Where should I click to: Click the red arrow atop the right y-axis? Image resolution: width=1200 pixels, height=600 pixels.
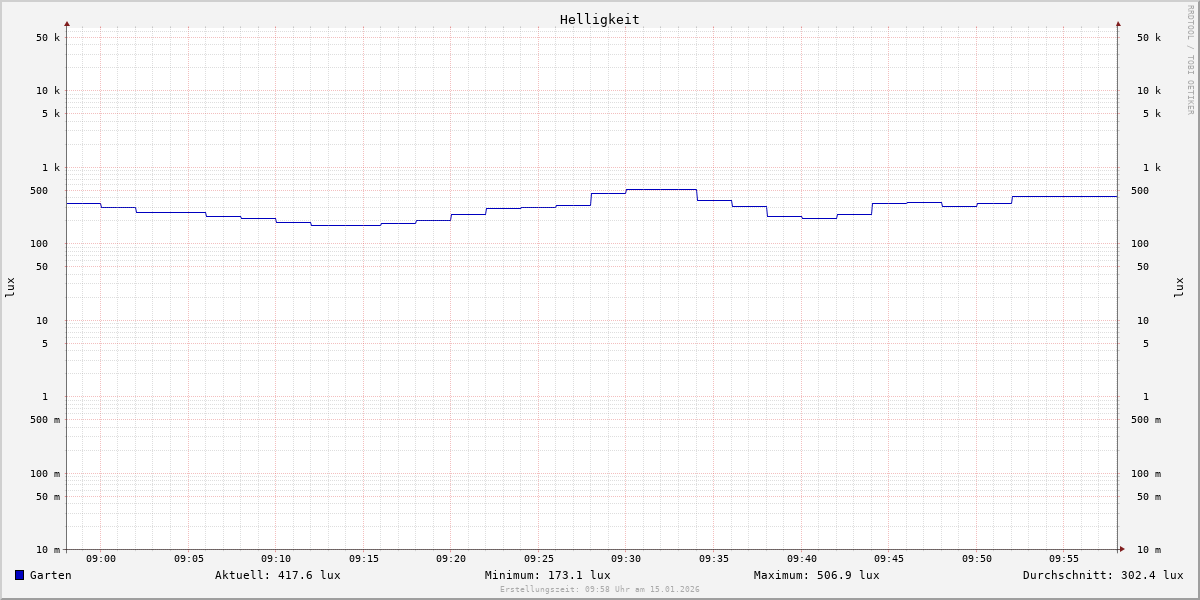(1118, 23)
